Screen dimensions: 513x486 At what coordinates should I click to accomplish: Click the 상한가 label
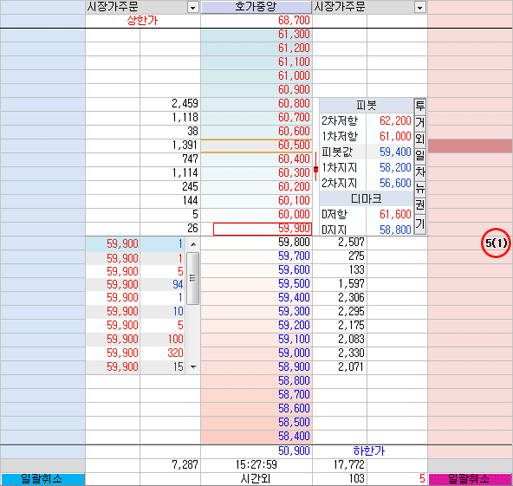pos(142,21)
